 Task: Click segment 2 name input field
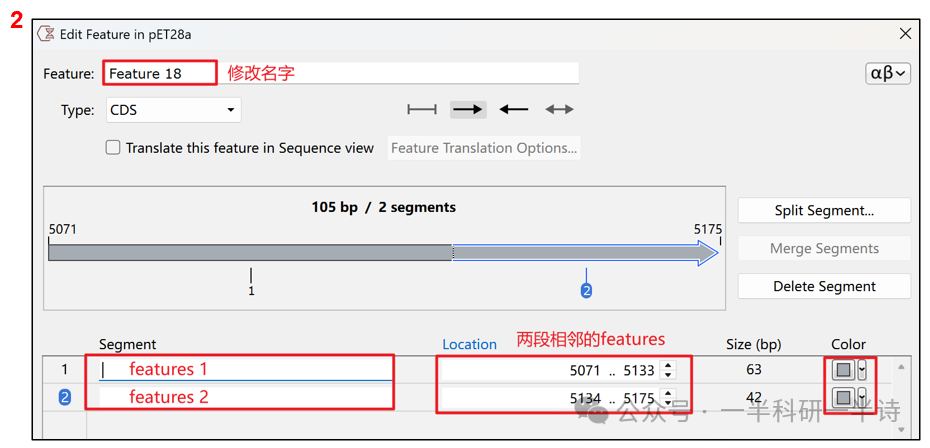[x=246, y=397]
